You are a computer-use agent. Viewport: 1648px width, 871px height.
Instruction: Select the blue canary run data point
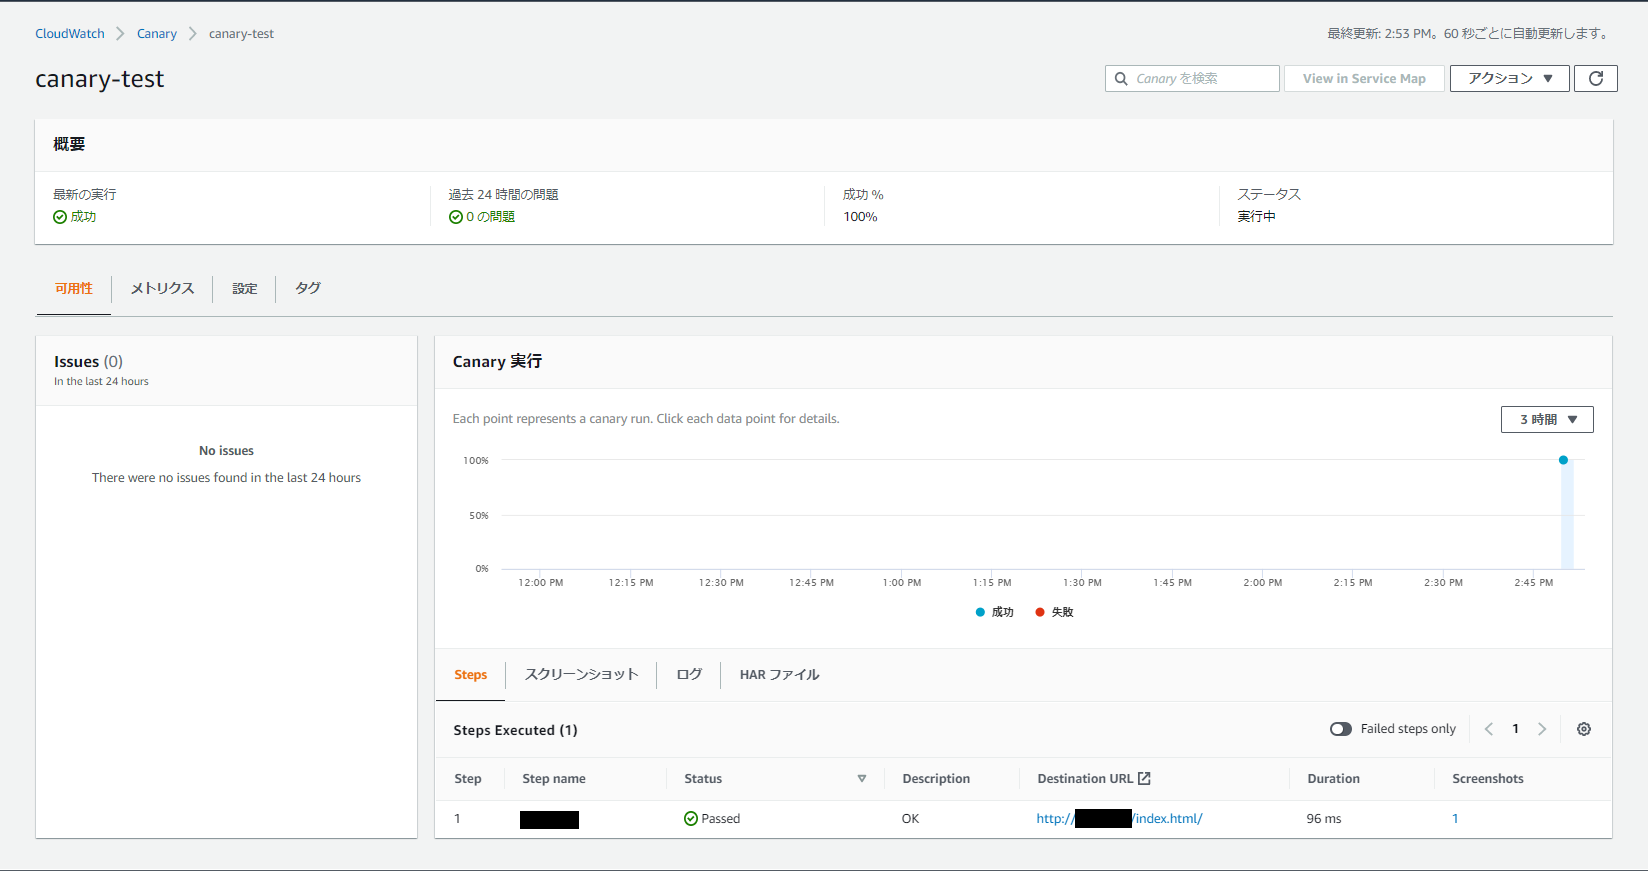[x=1563, y=460]
